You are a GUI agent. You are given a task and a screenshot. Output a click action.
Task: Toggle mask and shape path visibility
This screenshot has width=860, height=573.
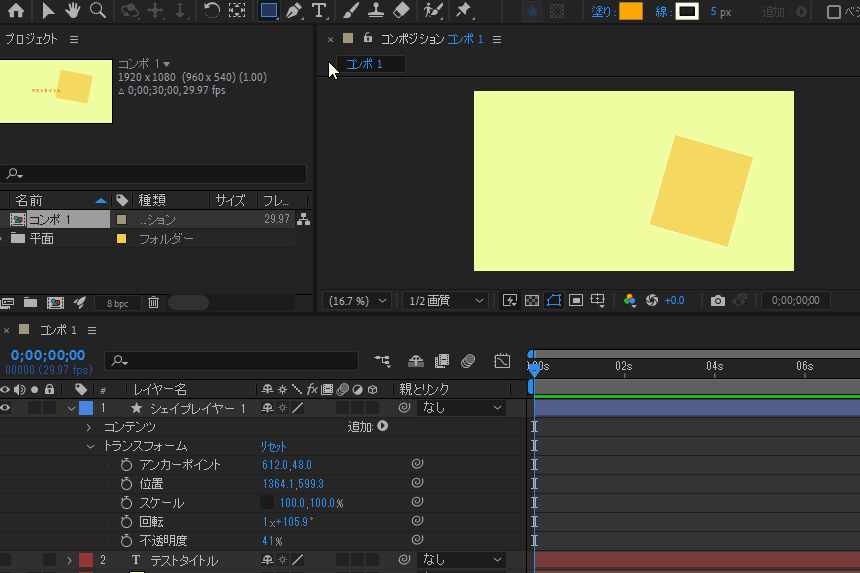pyautogui.click(x=553, y=300)
